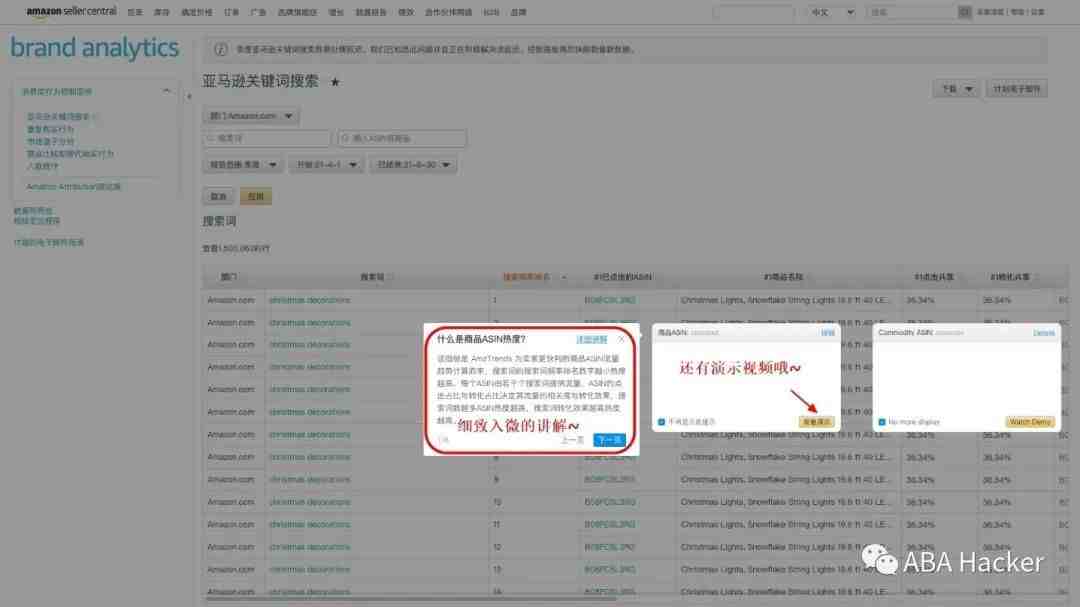The image size is (1080, 607).
Task: Open the Amazon Attribution sidebar link
Action: (73, 187)
